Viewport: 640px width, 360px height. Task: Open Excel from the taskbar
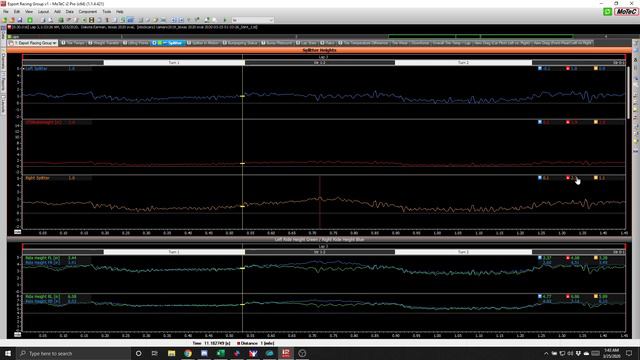point(220,353)
